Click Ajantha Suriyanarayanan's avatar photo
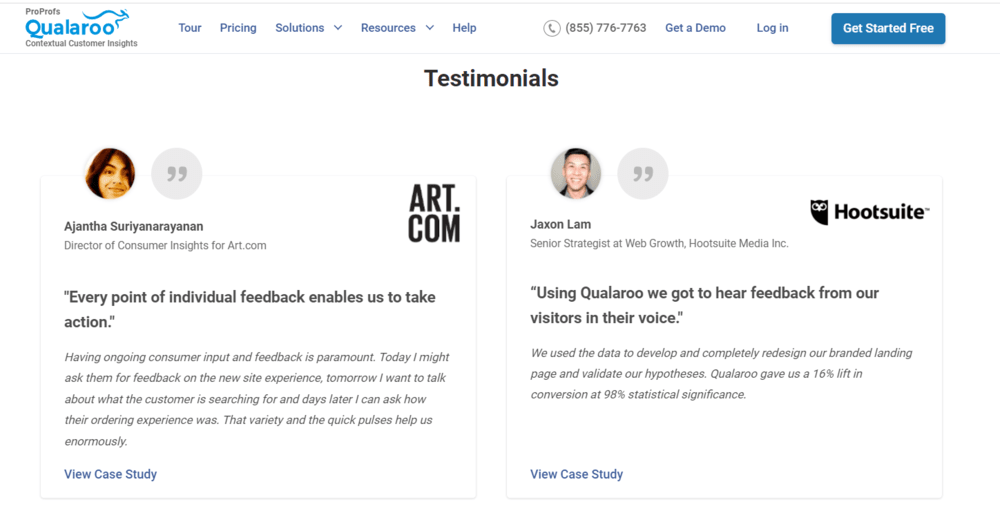 coord(110,173)
